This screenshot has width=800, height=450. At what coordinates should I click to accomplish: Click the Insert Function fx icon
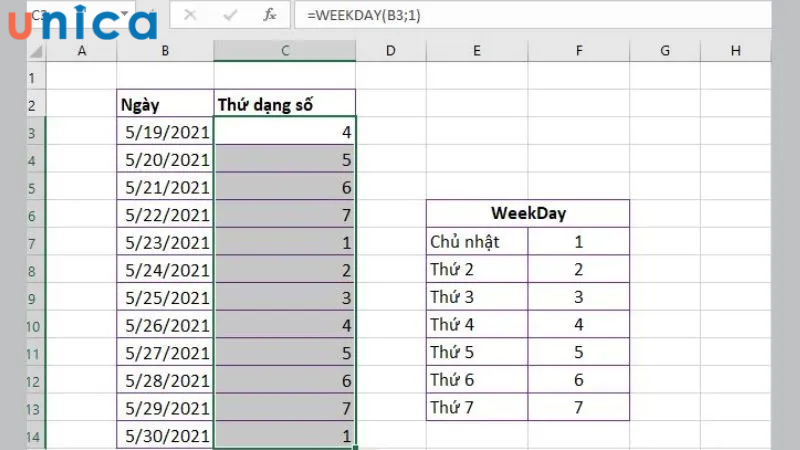[270, 15]
